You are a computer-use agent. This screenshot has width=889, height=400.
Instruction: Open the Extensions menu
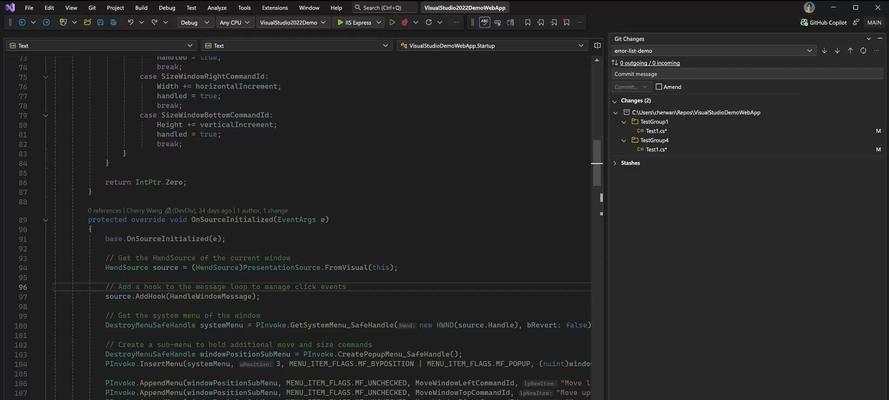pos(274,8)
